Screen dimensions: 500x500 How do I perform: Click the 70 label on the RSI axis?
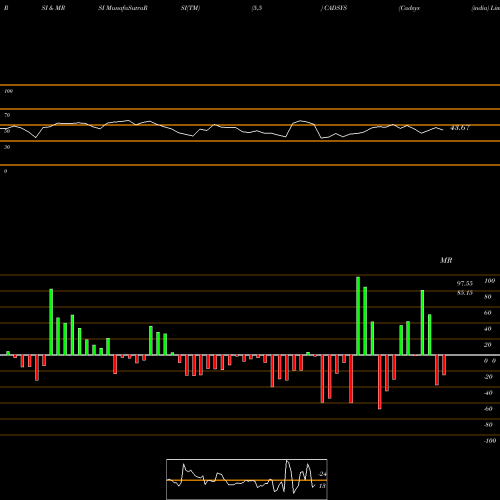click(x=7, y=115)
